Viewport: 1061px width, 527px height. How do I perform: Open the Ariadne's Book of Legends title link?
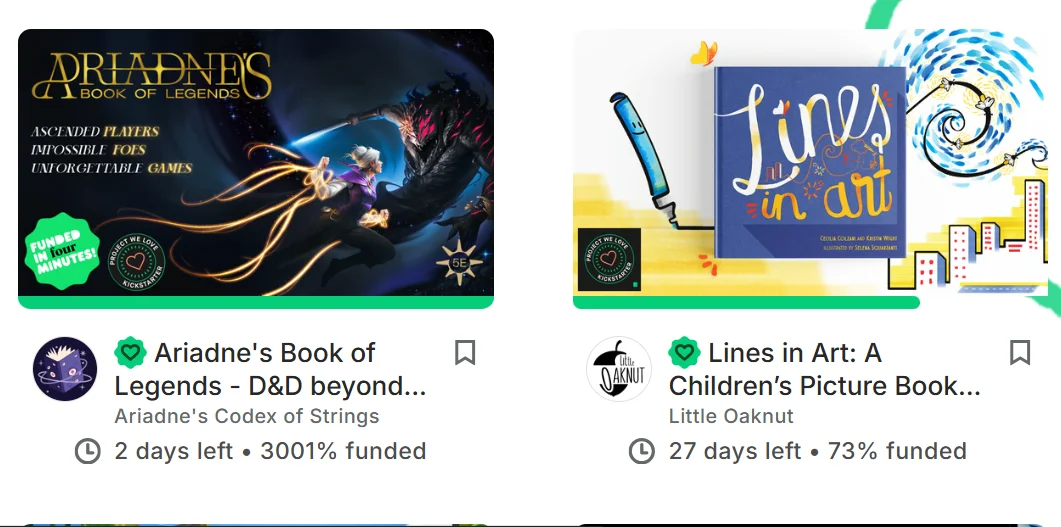[x=271, y=369]
